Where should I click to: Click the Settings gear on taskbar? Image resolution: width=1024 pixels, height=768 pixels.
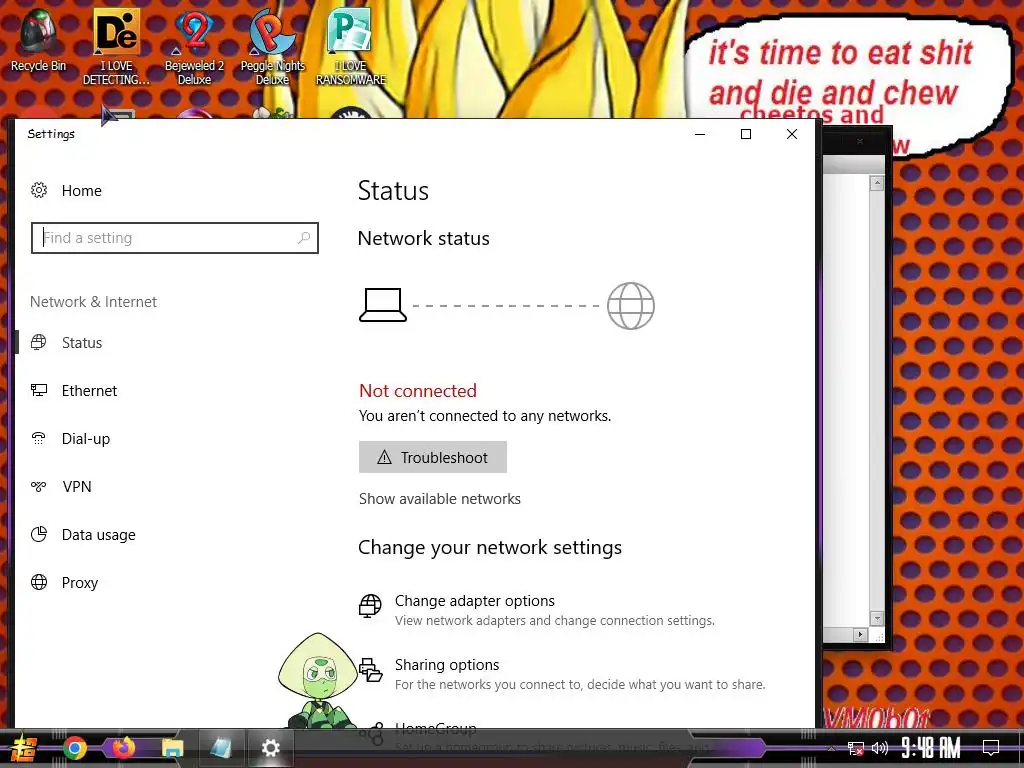[x=270, y=748]
